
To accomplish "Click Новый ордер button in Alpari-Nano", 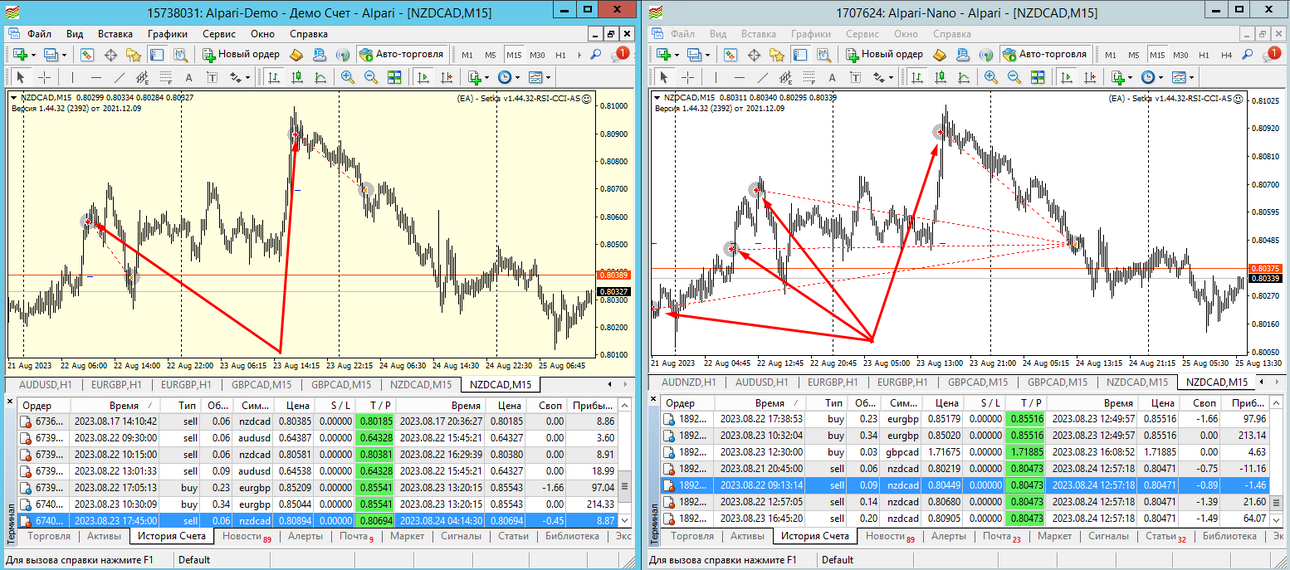I will pyautogui.click(x=885, y=54).
